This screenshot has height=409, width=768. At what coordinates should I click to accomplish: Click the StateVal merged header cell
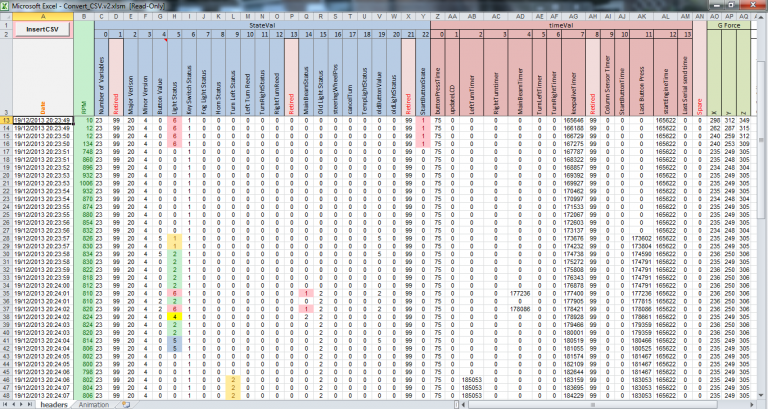coord(262,25)
